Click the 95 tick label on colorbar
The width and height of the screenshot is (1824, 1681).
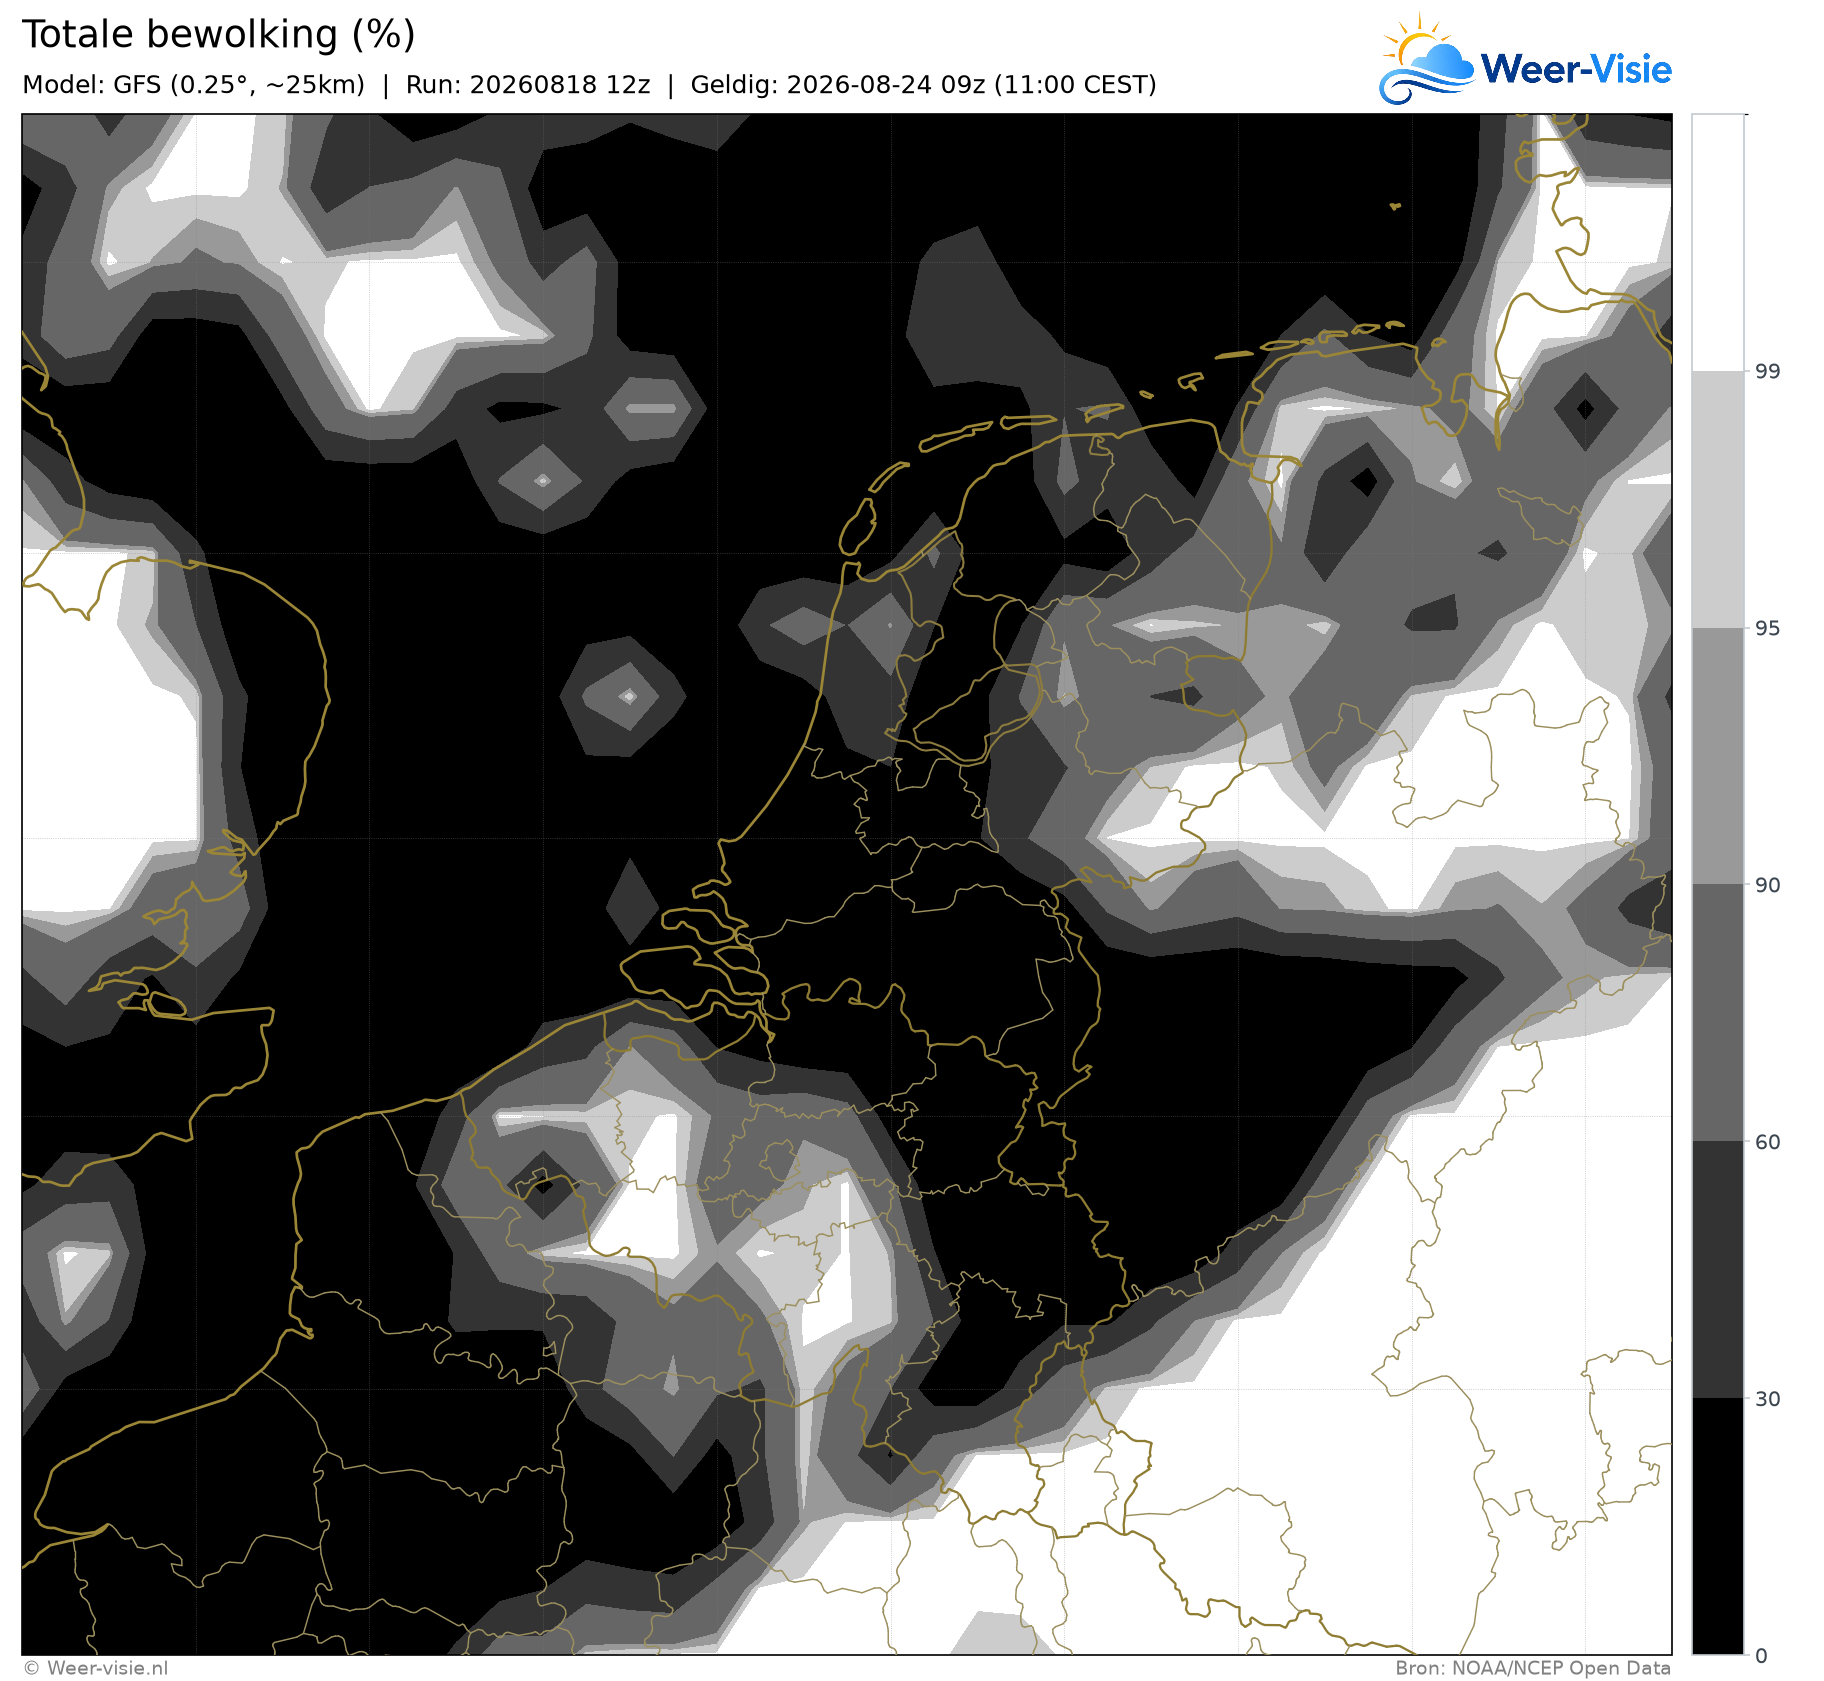(1768, 628)
